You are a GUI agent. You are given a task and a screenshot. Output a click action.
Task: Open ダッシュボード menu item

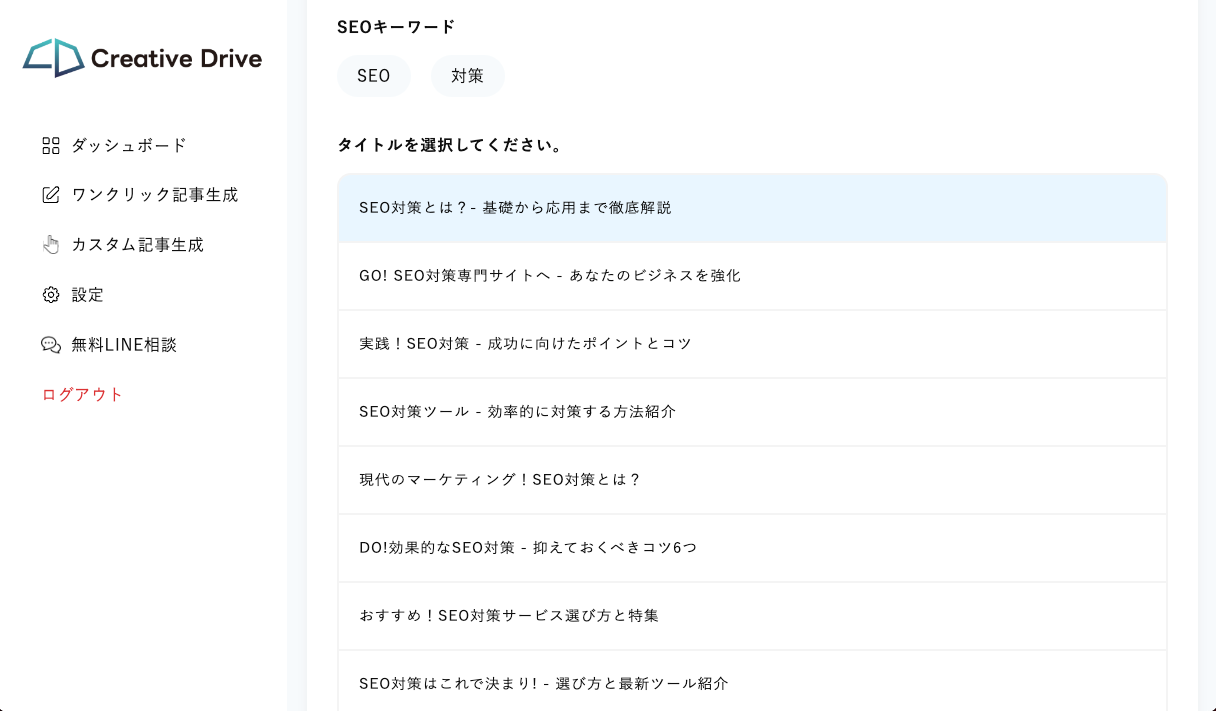point(129,146)
